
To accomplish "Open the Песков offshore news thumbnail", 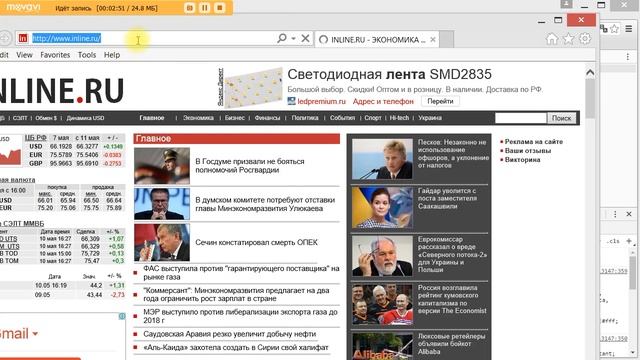I will 382,159.
